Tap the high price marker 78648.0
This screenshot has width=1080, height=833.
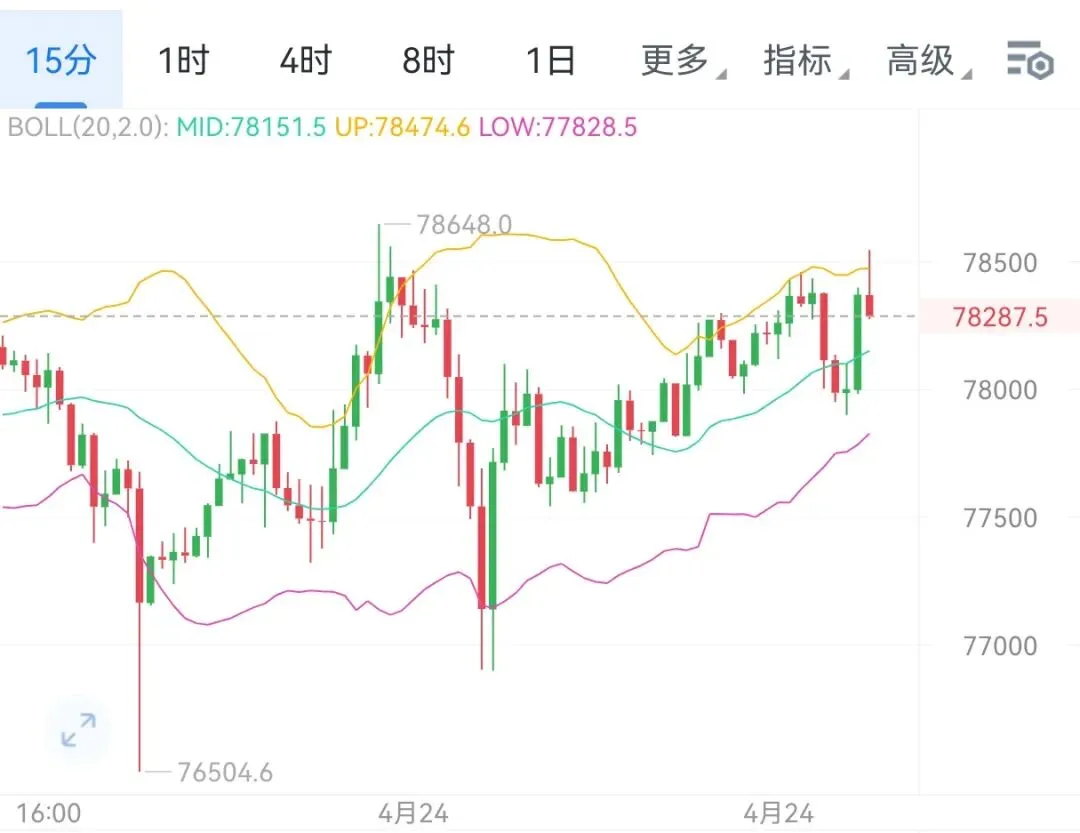pos(464,224)
